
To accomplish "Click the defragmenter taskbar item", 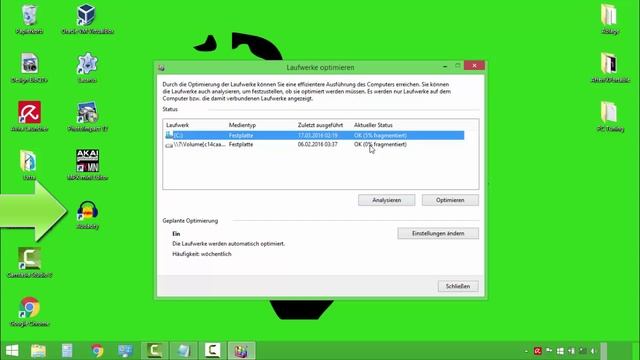I will point(241,351).
